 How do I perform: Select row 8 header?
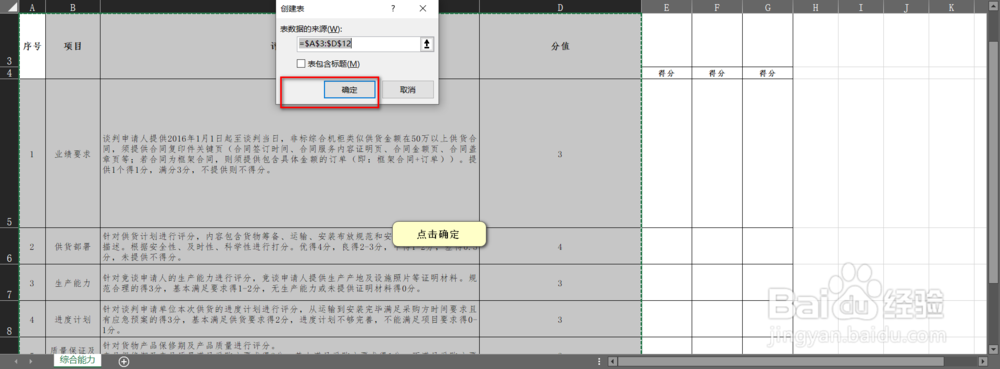[x=9, y=319]
